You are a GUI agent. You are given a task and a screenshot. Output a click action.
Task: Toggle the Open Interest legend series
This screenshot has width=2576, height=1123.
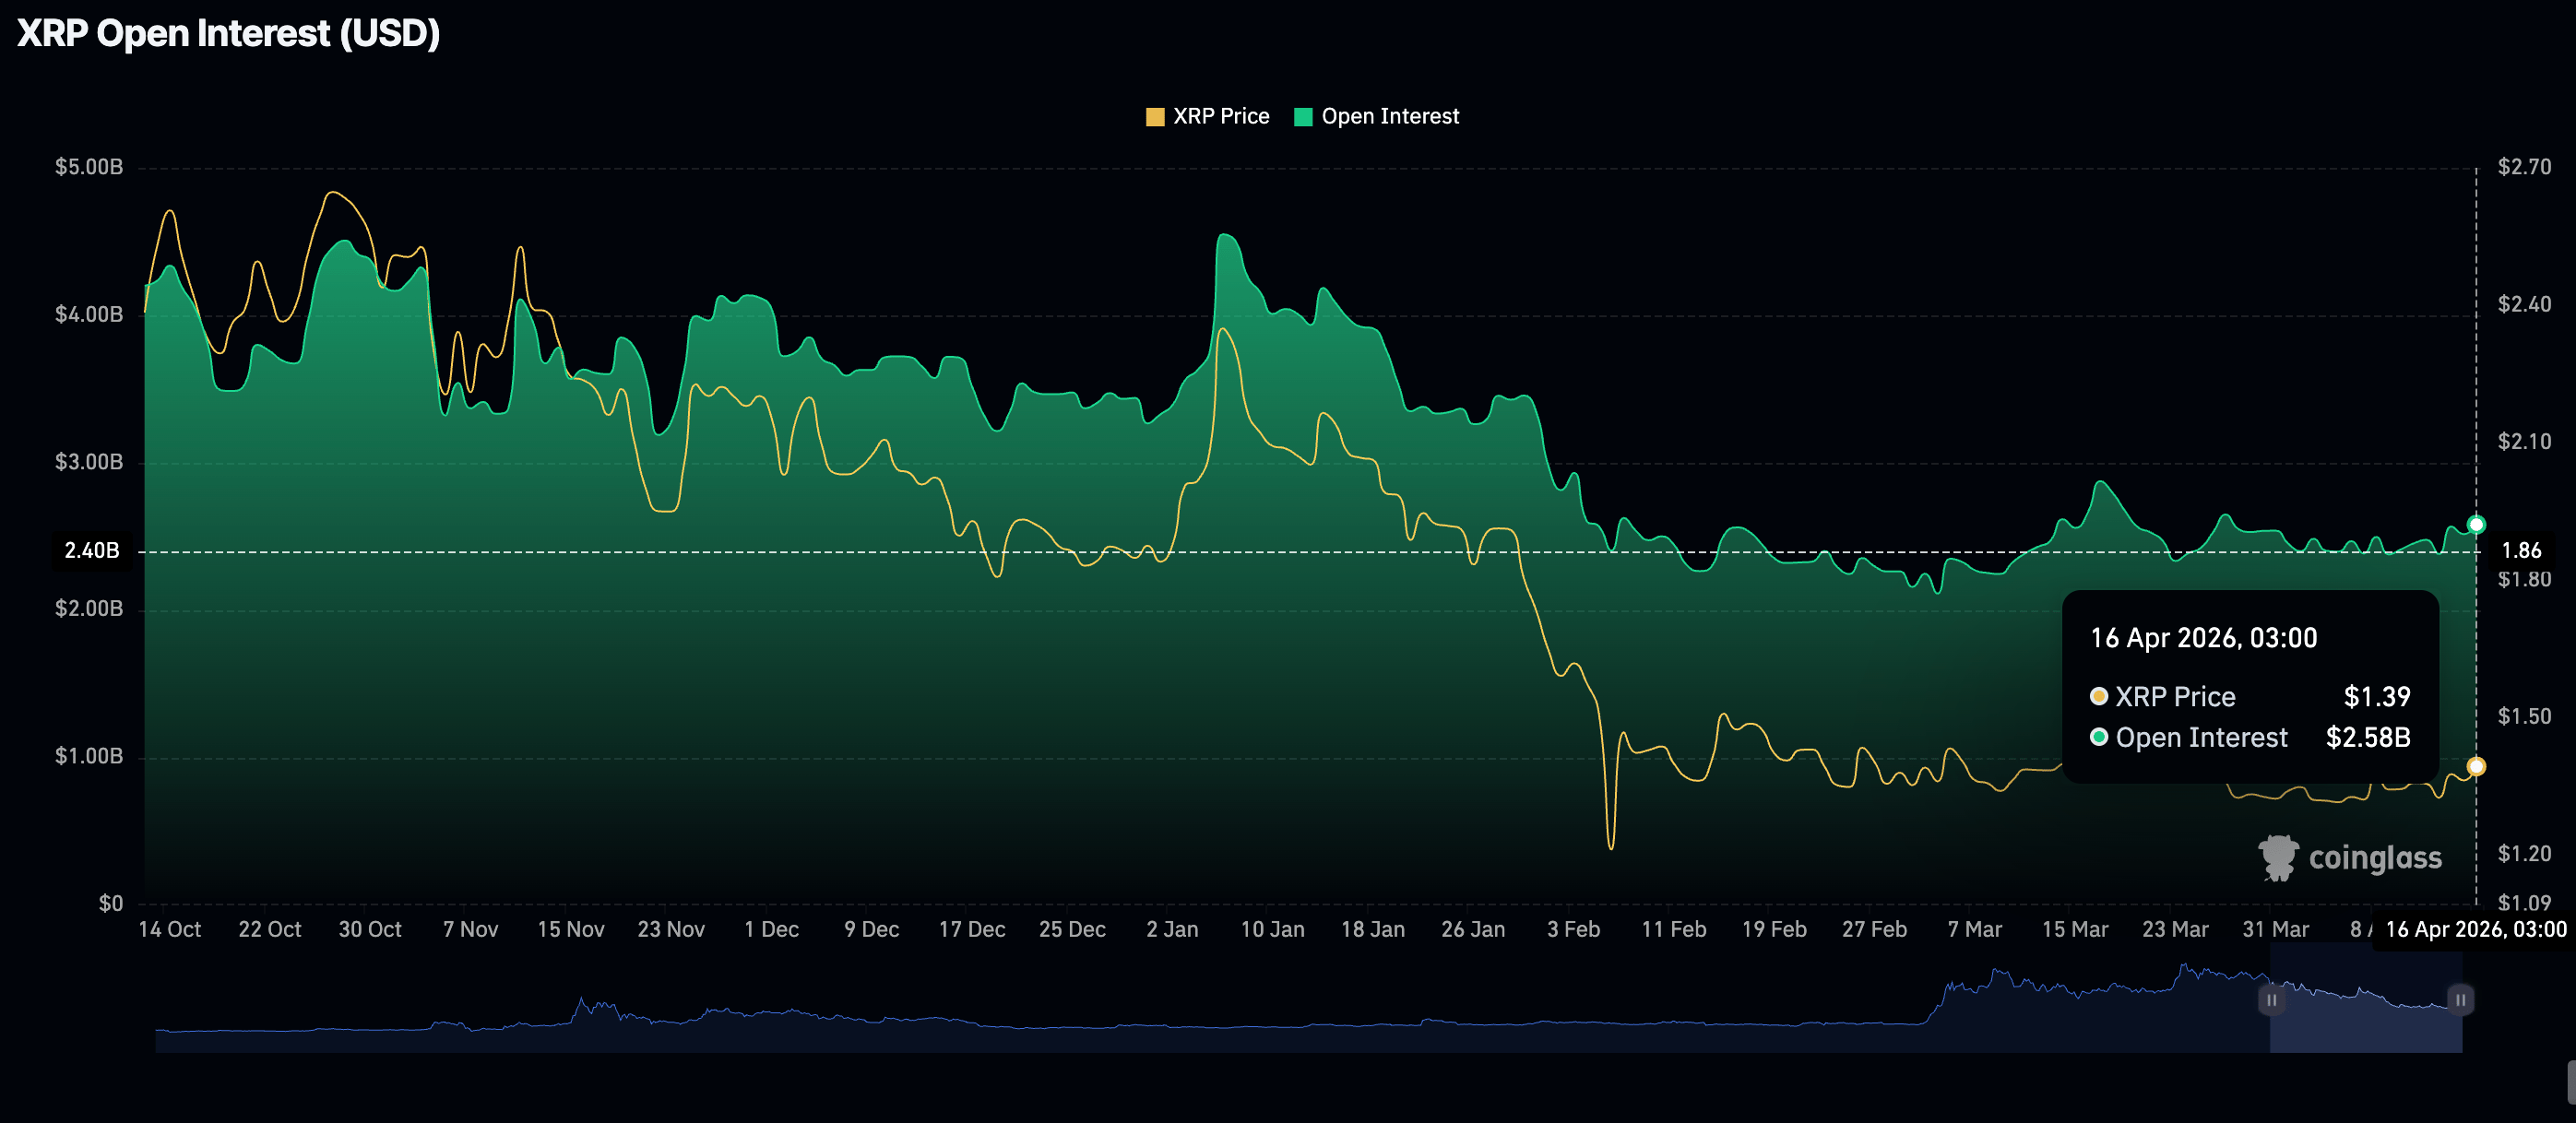[1389, 117]
